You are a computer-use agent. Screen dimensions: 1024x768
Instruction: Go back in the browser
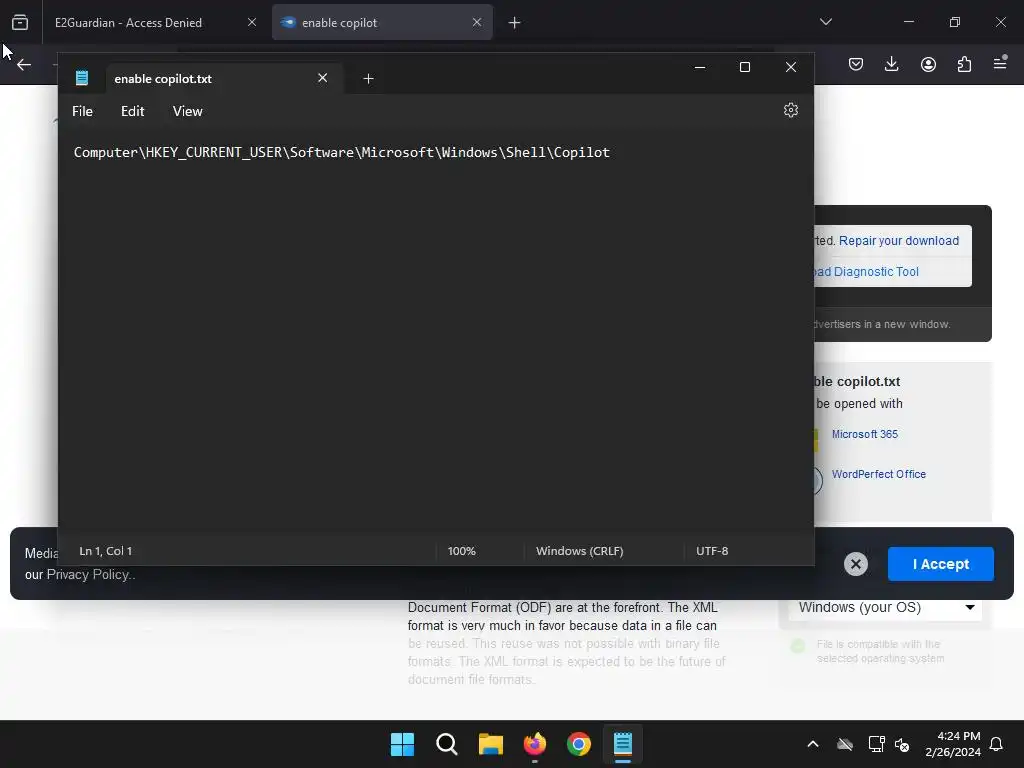click(x=24, y=64)
